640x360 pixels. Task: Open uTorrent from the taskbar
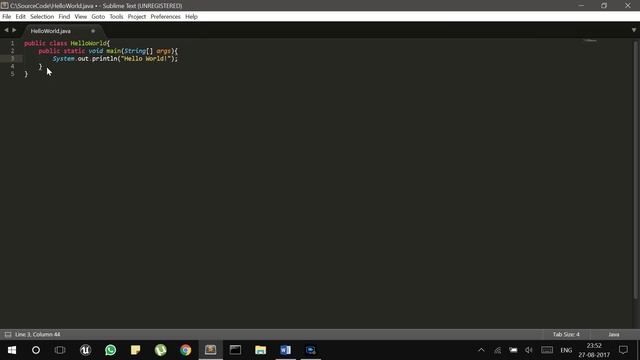tap(161, 350)
